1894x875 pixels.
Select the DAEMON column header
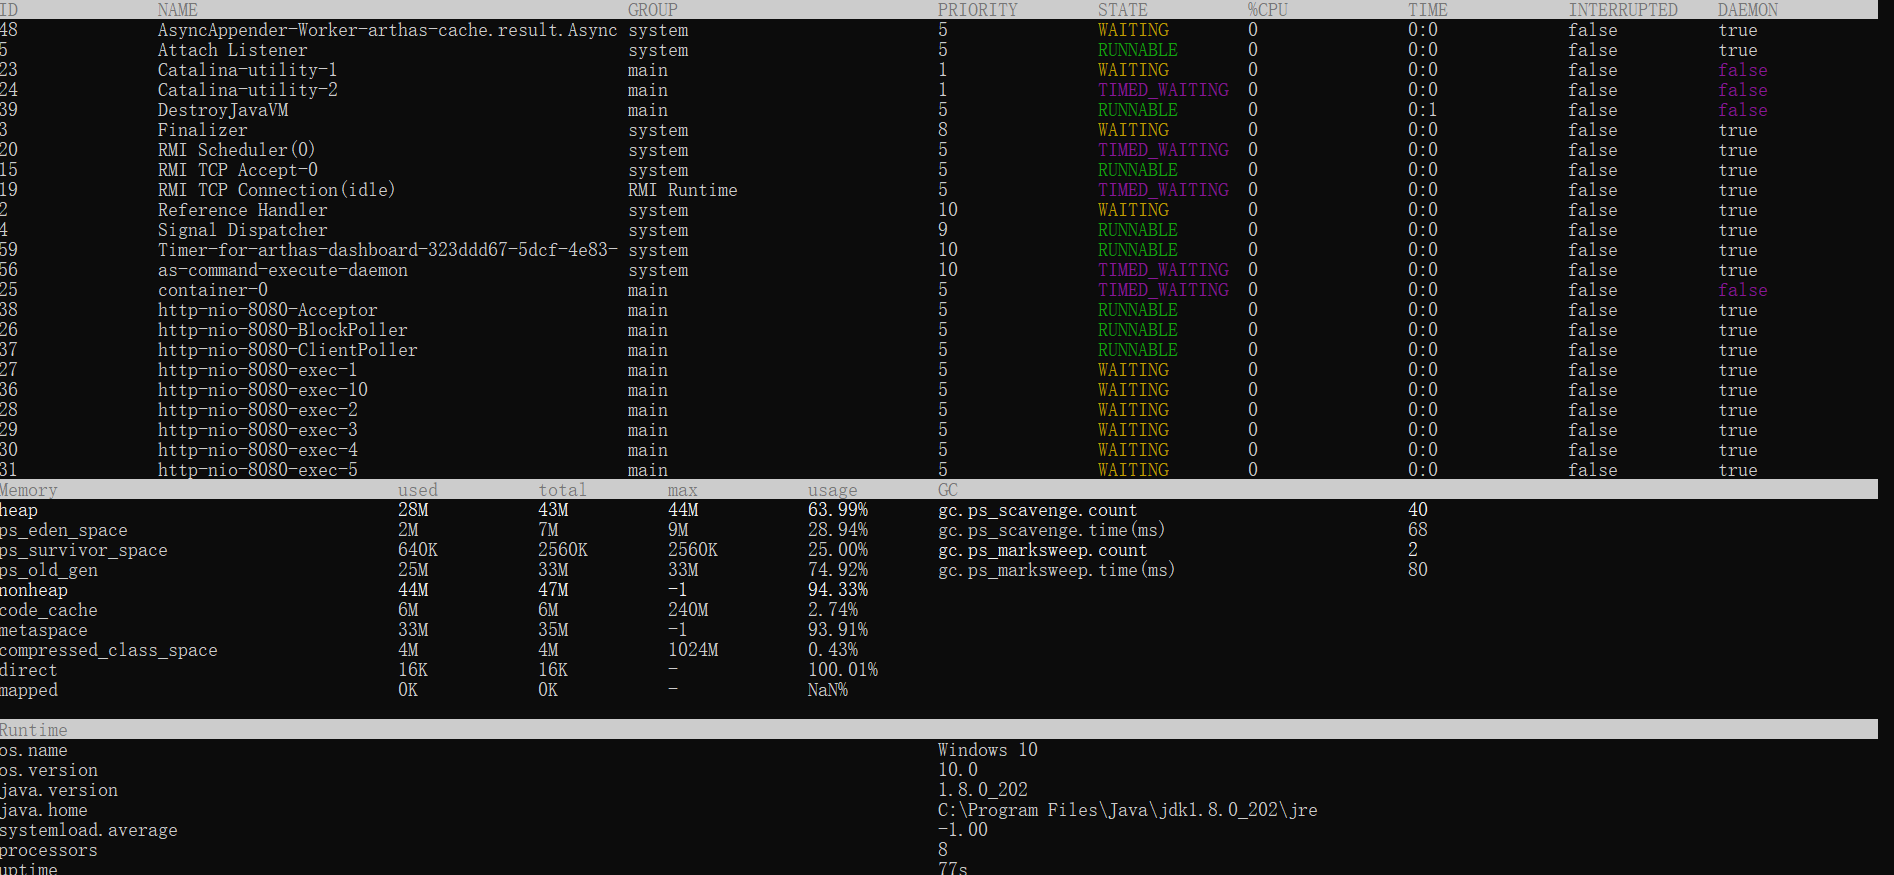tap(1748, 10)
